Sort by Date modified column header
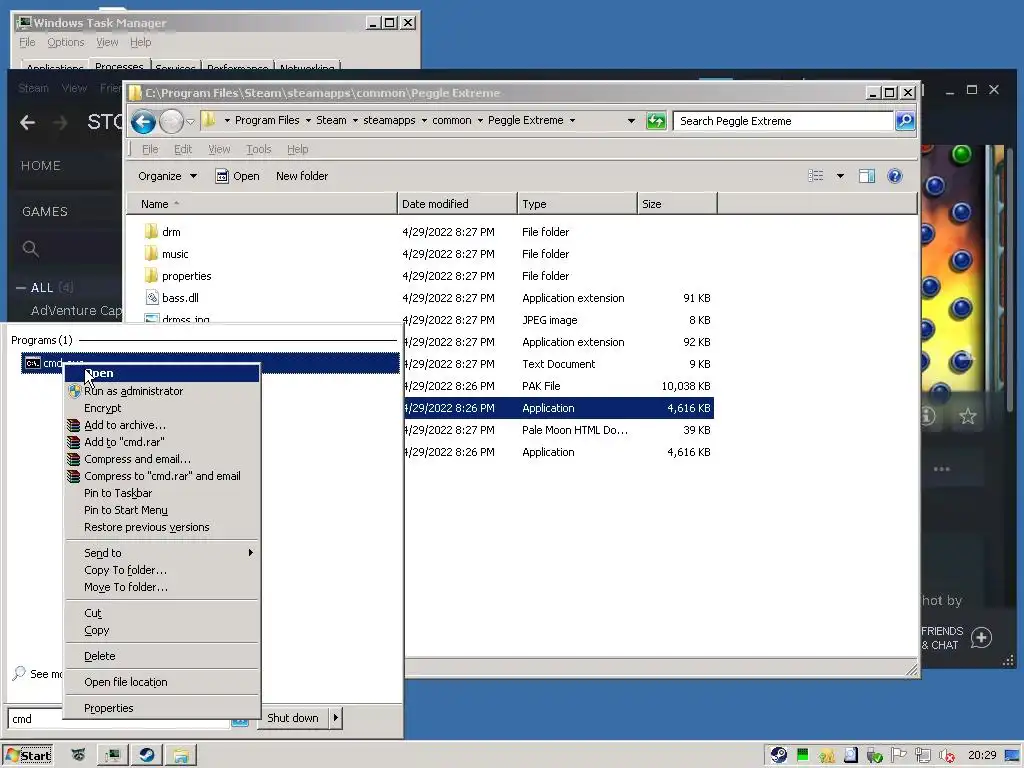 click(x=457, y=204)
